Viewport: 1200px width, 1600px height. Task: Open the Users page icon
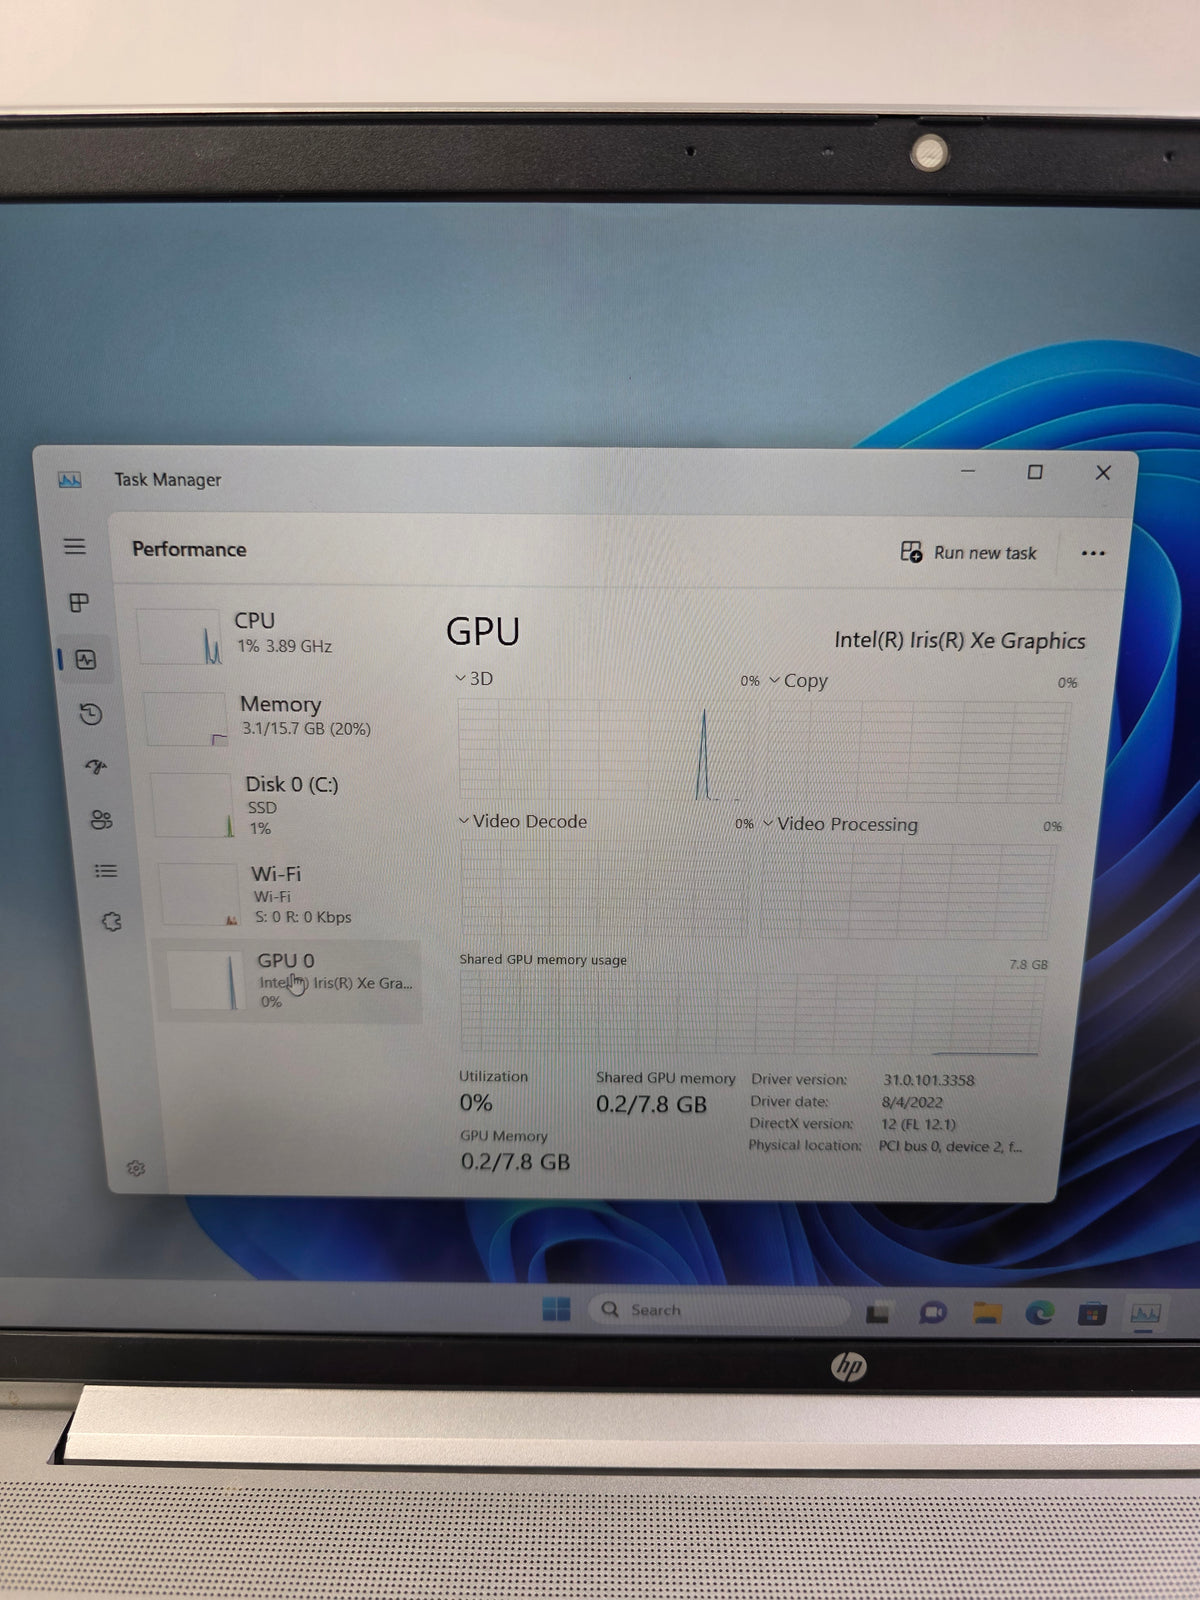tap(101, 820)
